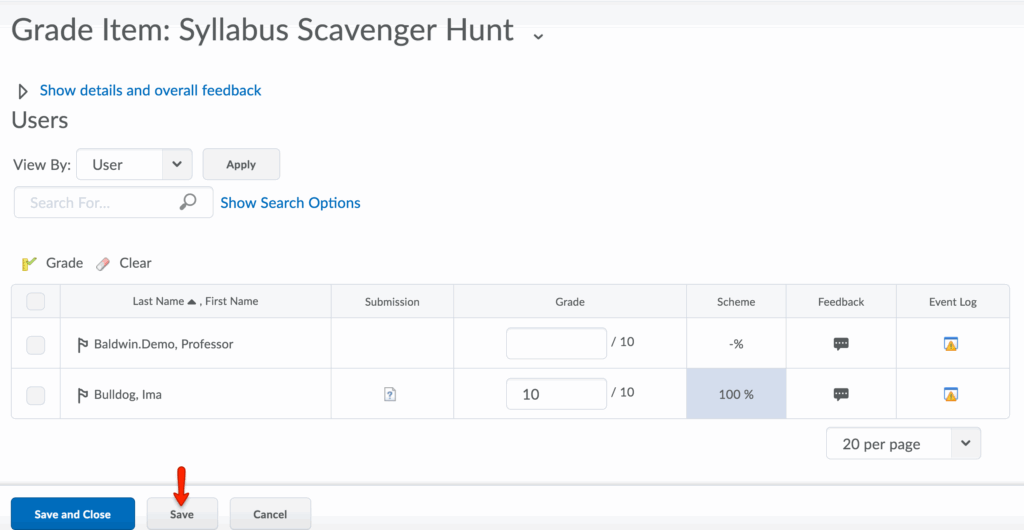
Task: Click the Save and Close button
Action: click(72, 514)
